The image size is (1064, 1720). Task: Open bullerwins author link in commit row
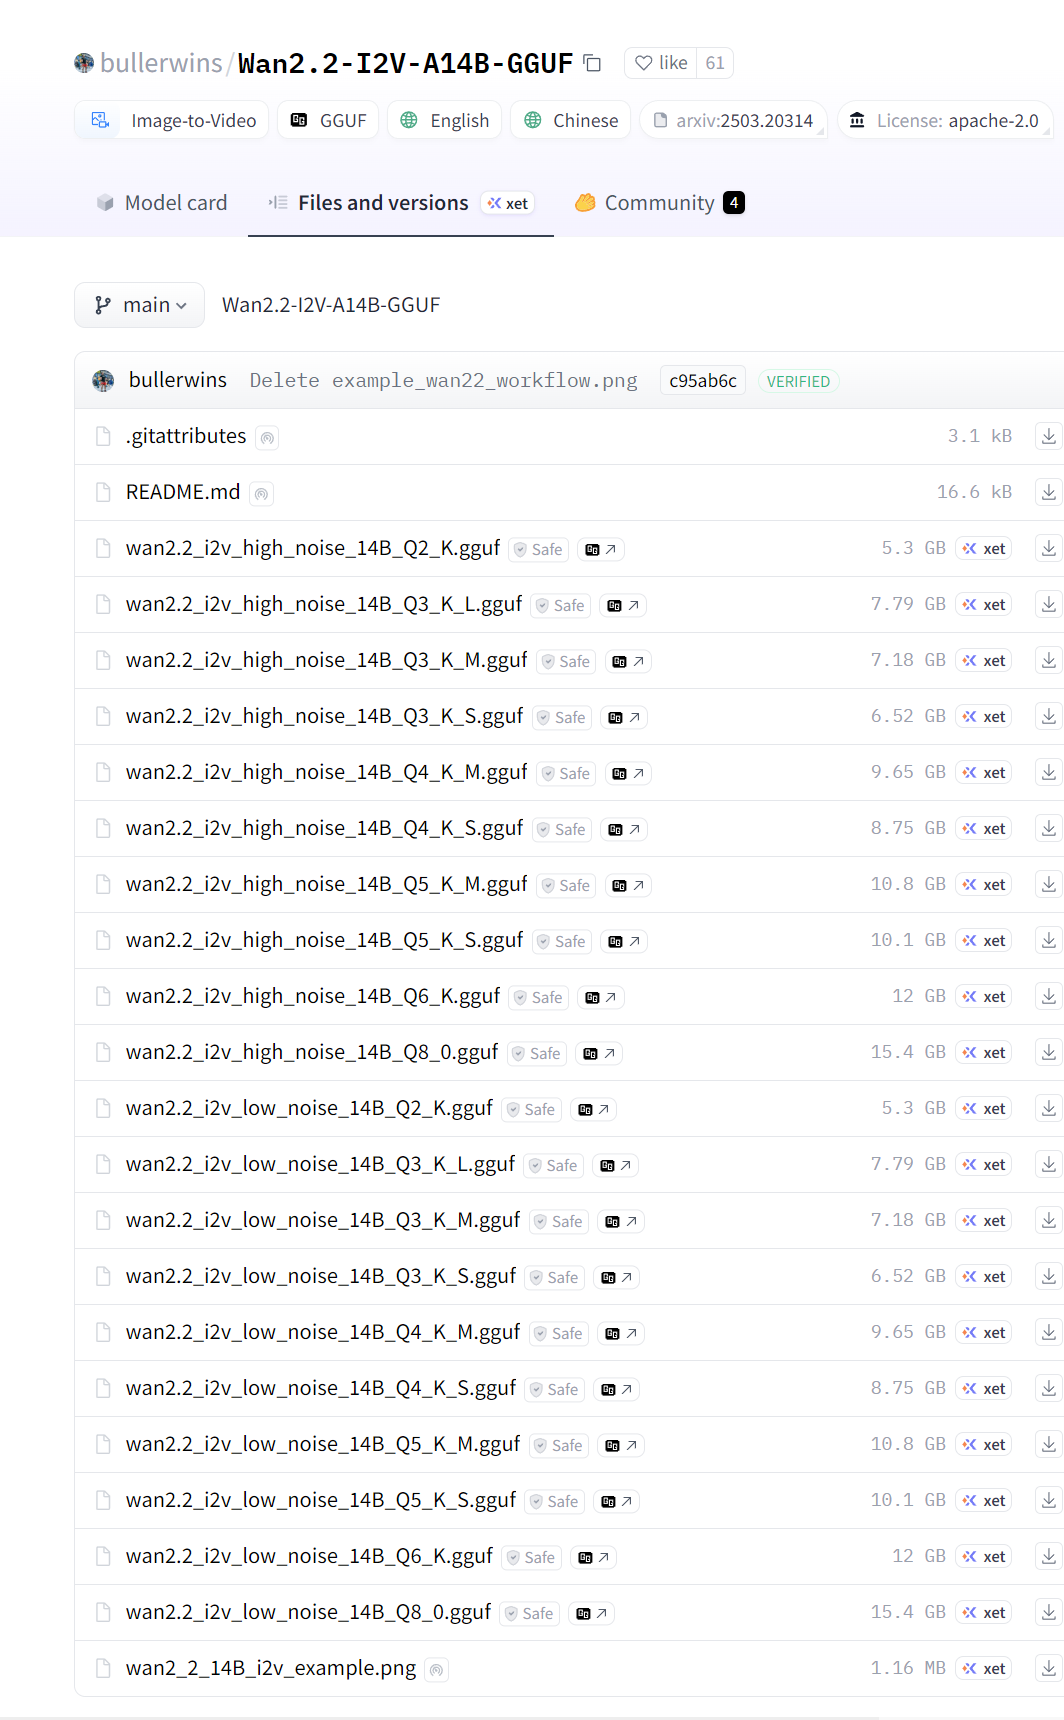pos(178,380)
